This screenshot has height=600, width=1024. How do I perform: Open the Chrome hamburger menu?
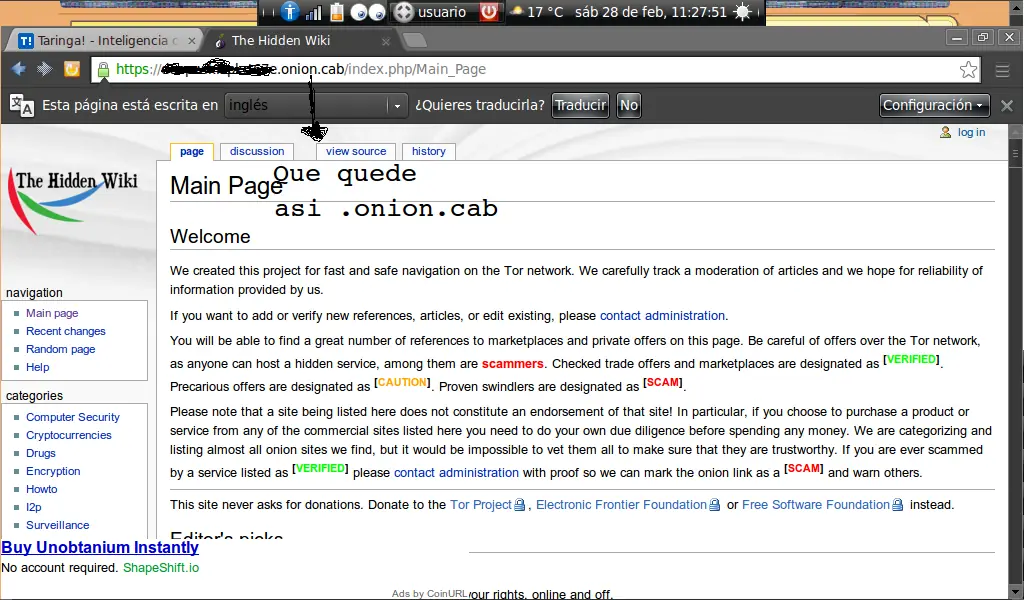[x=1002, y=70]
